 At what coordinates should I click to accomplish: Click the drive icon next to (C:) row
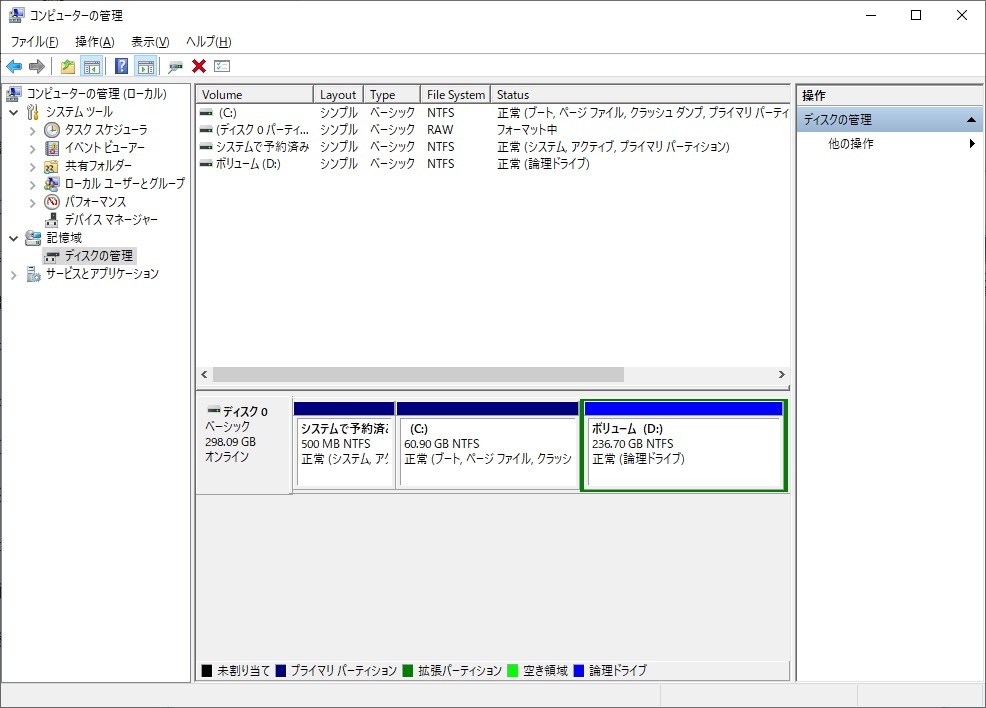(x=206, y=113)
